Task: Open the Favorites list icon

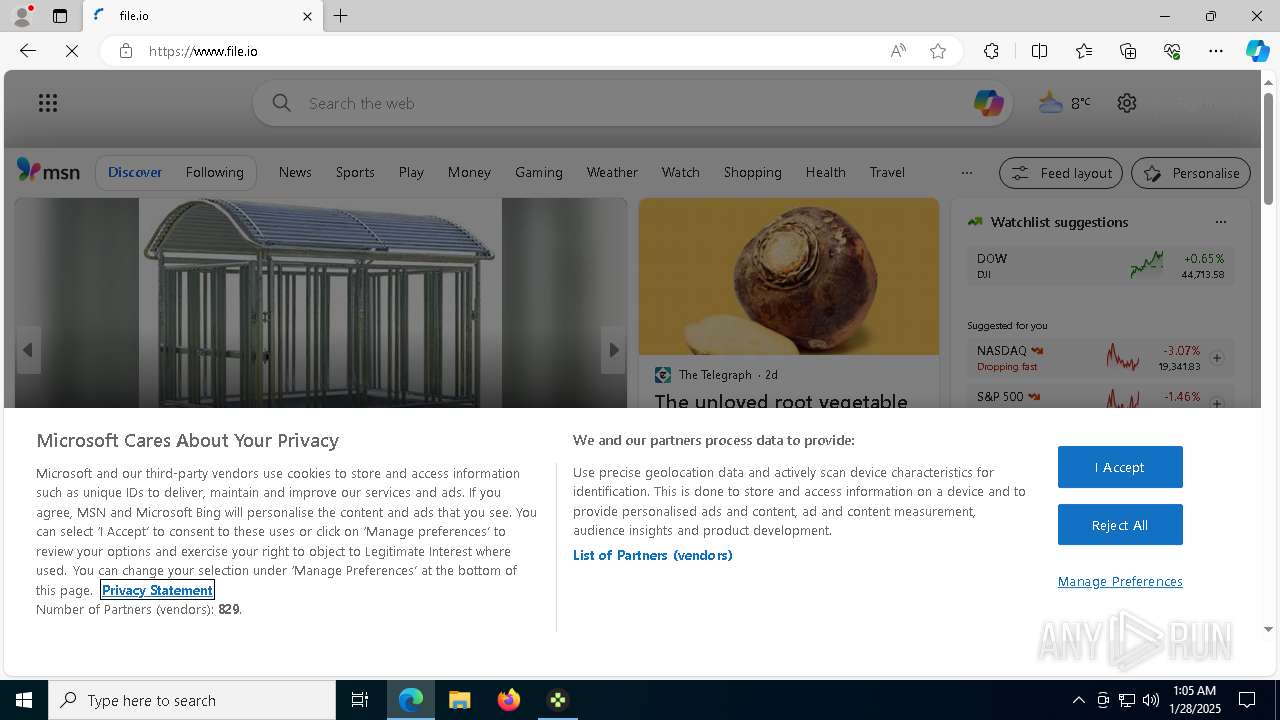Action: (x=1084, y=51)
